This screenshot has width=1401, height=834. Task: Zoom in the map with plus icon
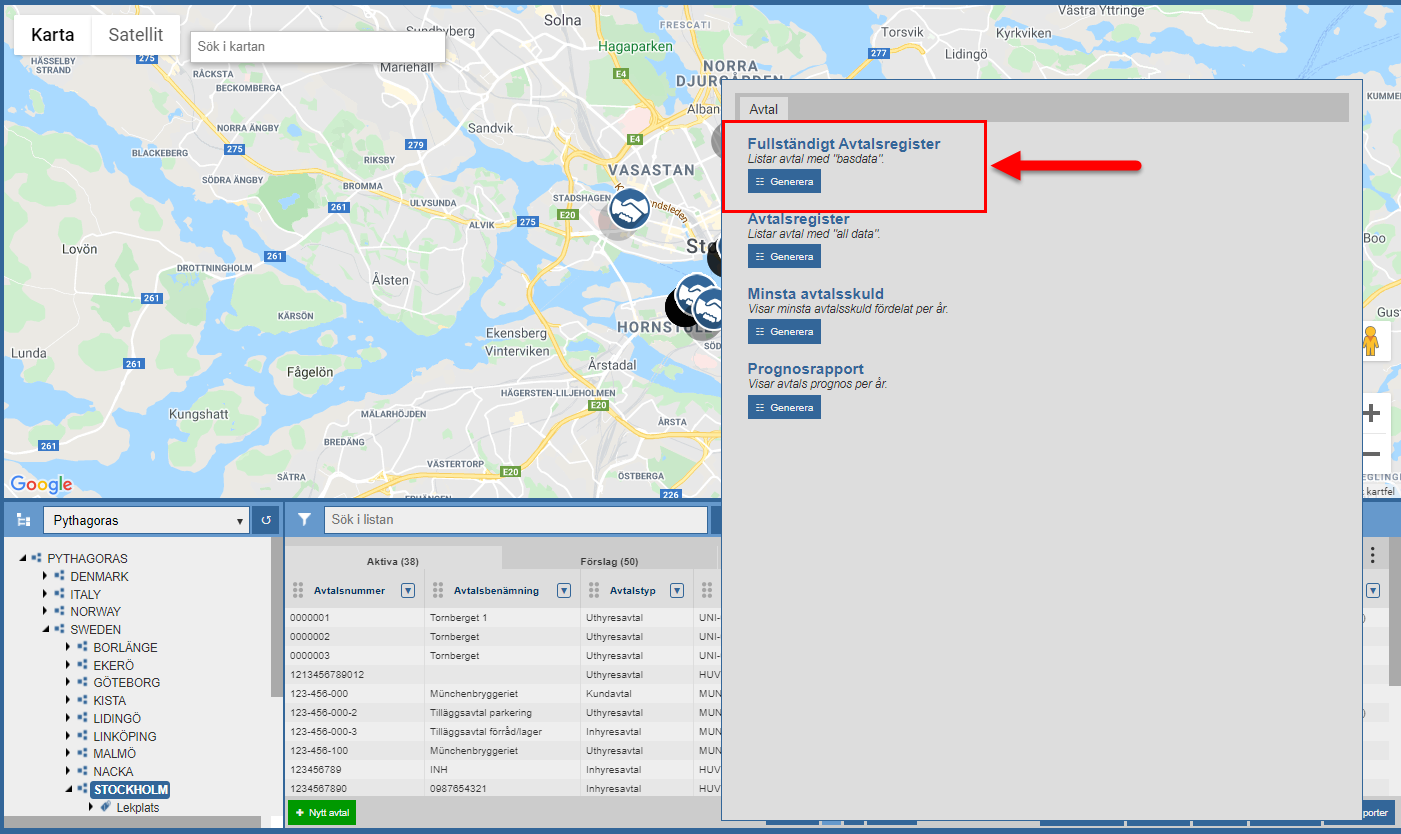pyautogui.click(x=1372, y=413)
